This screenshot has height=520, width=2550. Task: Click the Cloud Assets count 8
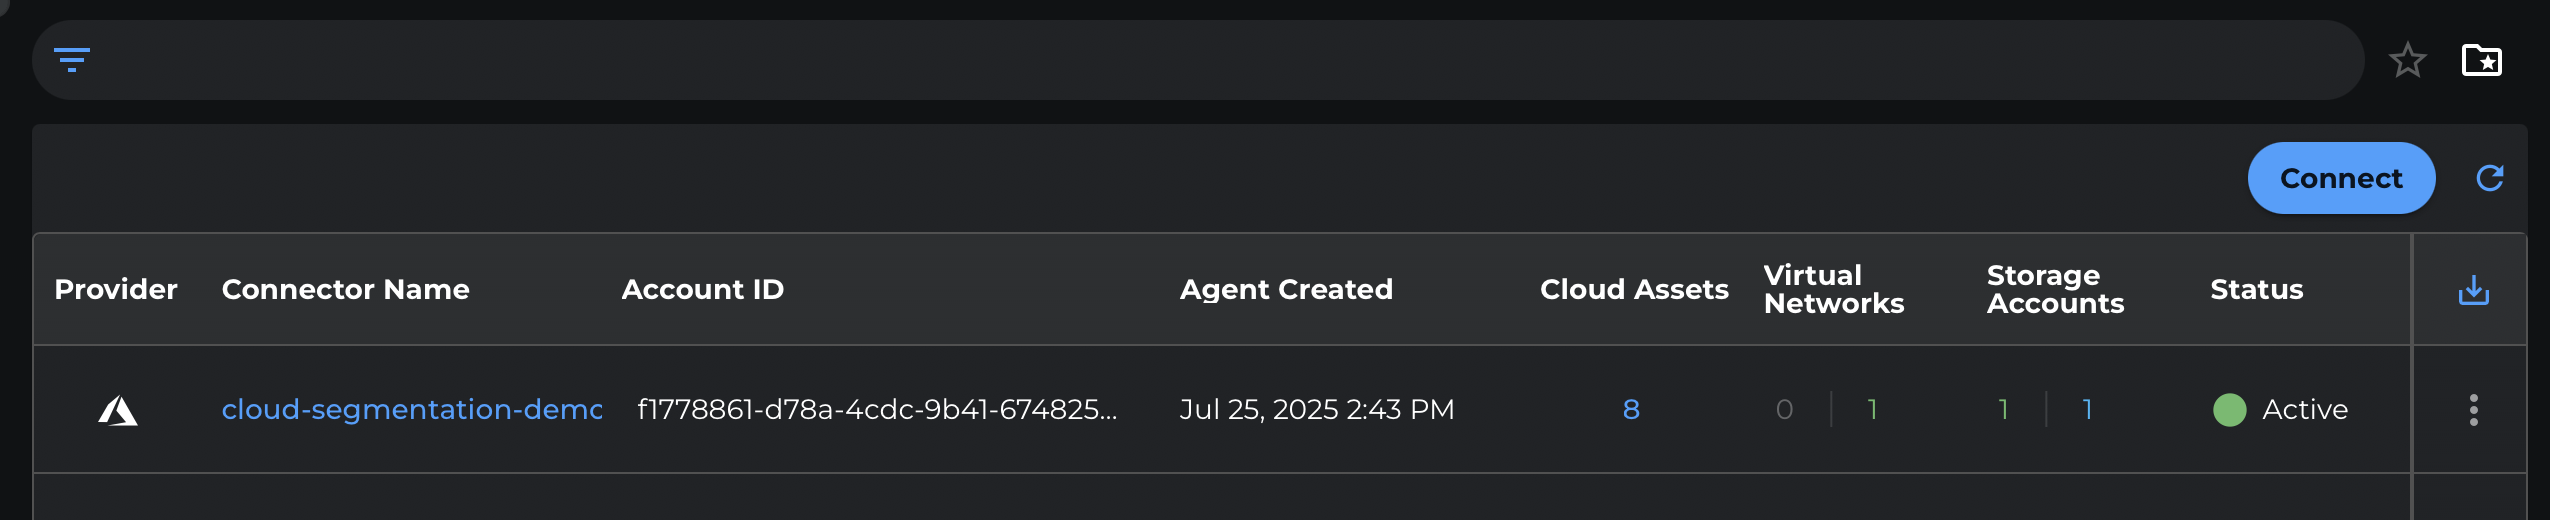point(1631,410)
